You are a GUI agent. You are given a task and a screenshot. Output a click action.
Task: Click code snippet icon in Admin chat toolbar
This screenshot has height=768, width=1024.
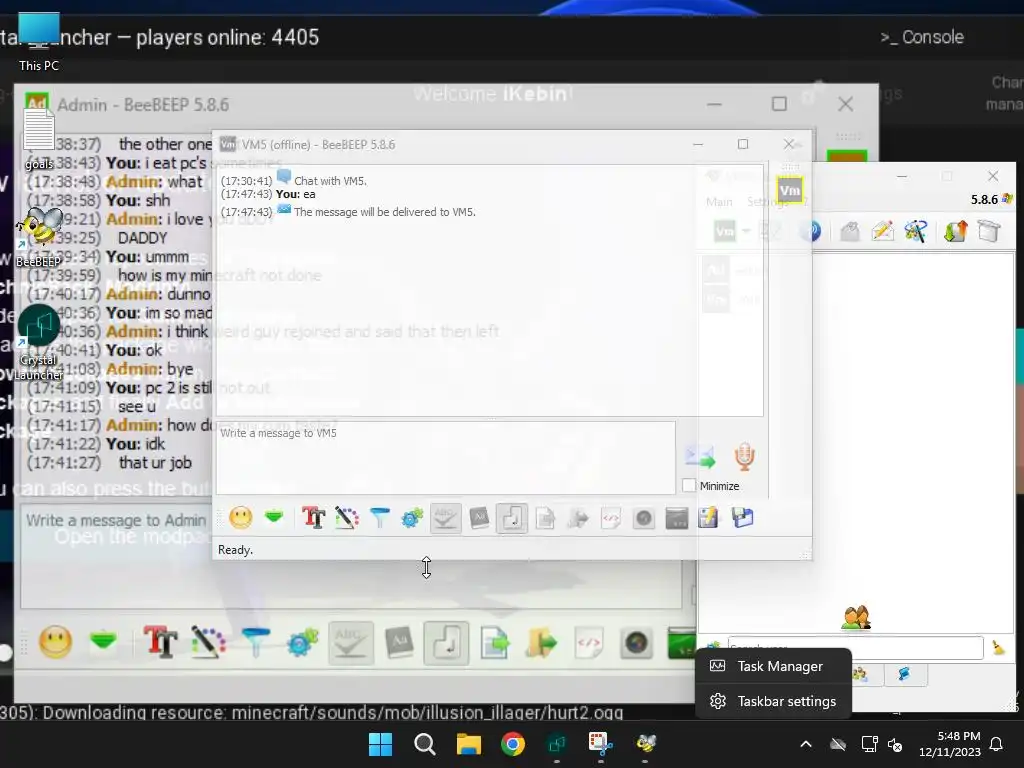589,643
